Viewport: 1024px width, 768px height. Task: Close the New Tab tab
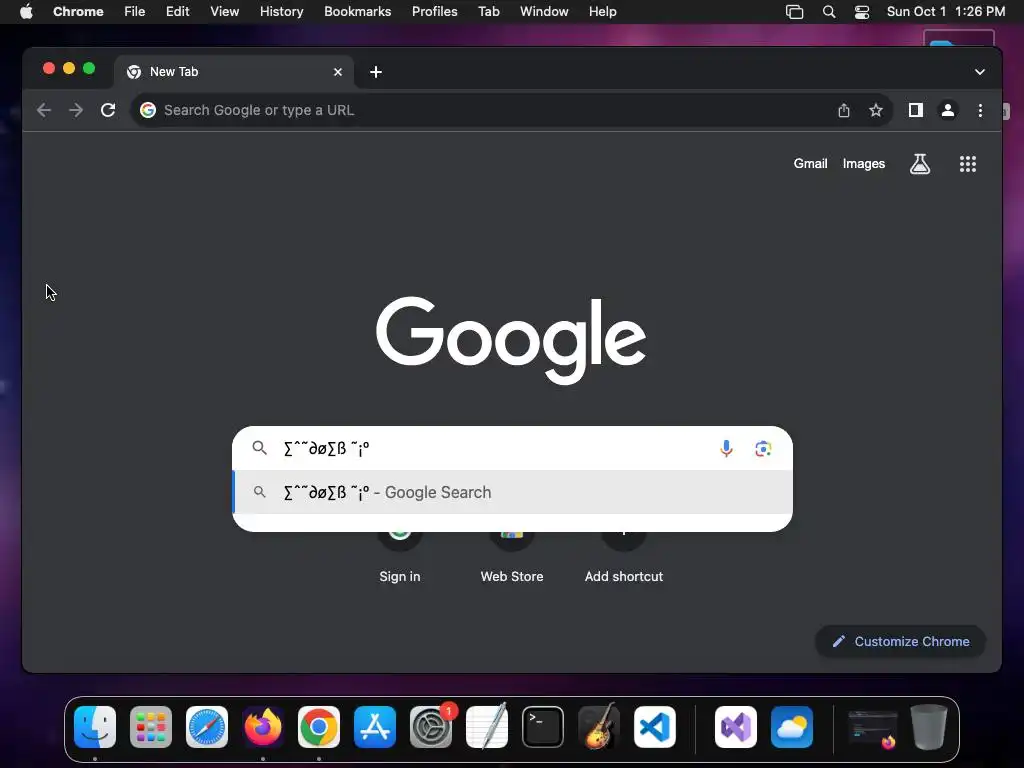click(338, 72)
